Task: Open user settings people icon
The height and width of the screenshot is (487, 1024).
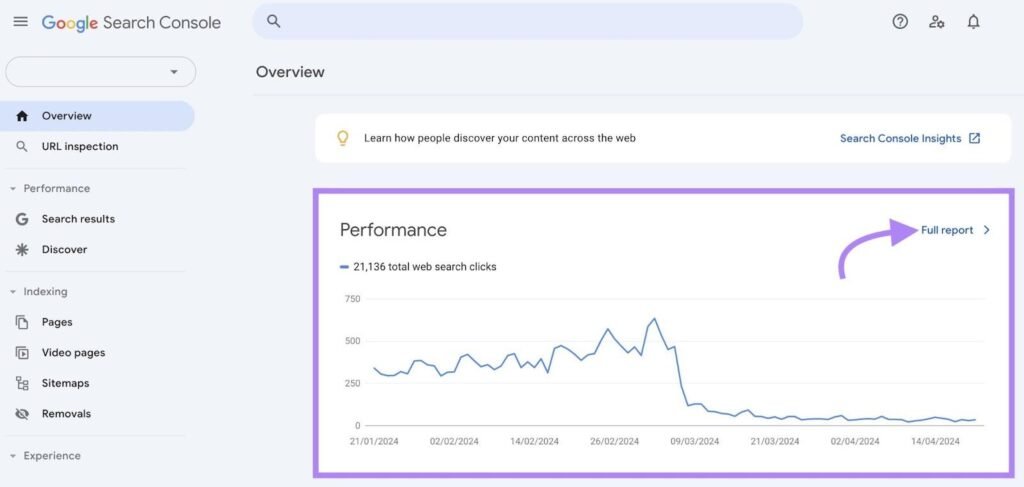Action: coord(937,22)
